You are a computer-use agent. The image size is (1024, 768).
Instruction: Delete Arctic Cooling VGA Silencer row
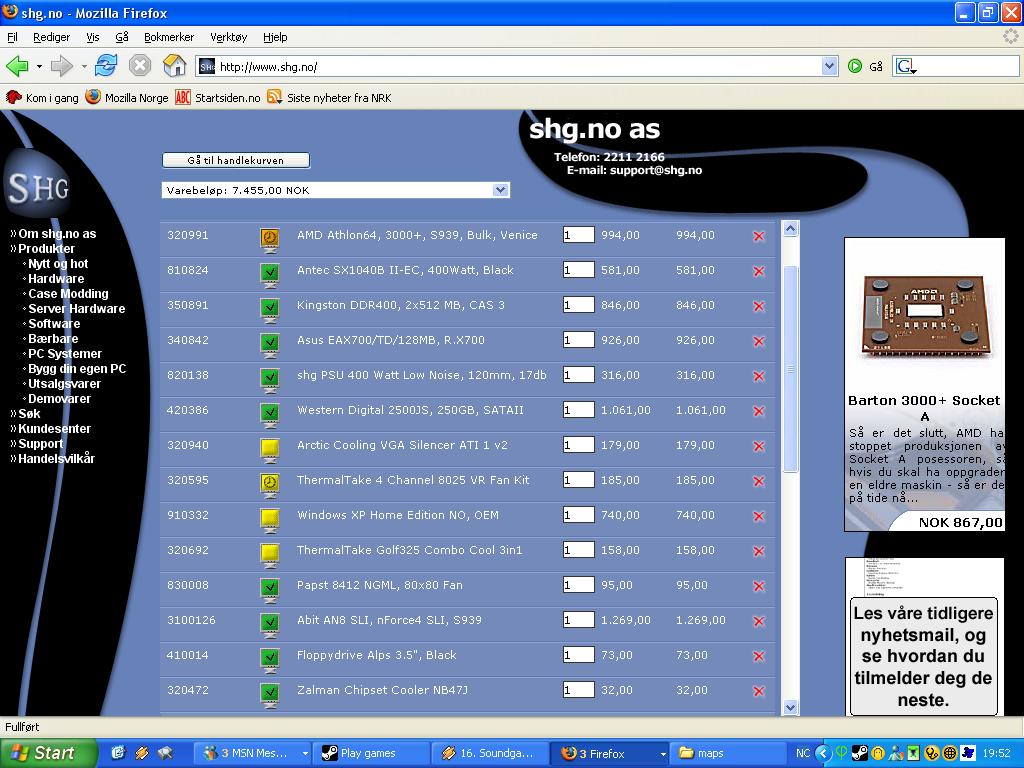click(758, 446)
